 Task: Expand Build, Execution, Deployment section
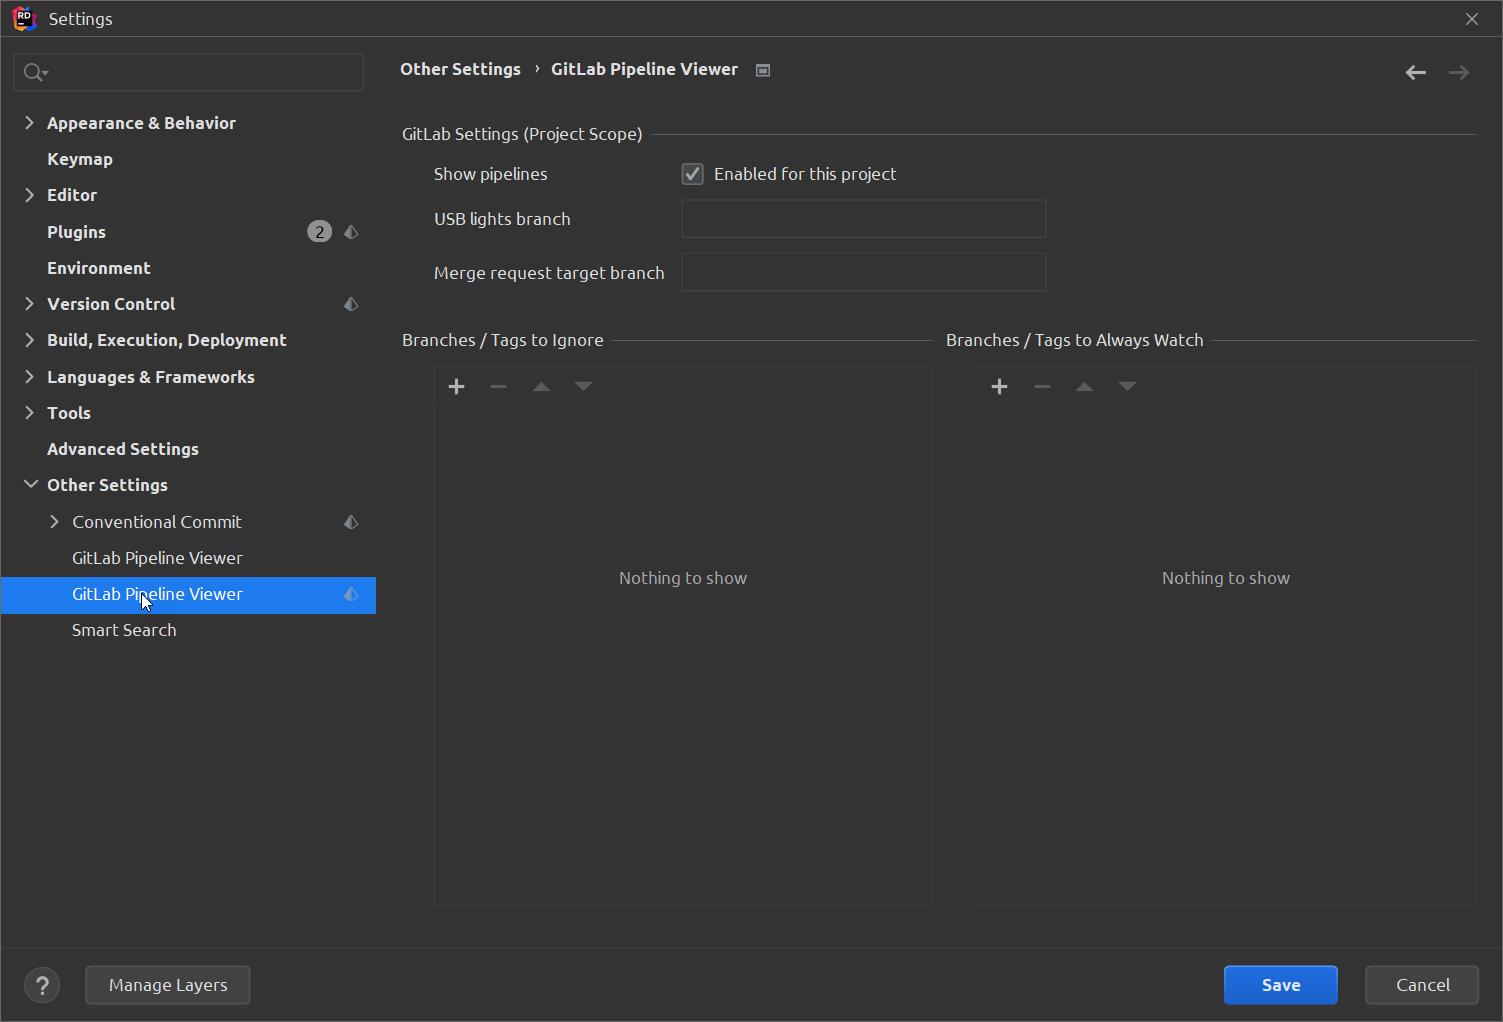pyautogui.click(x=29, y=340)
